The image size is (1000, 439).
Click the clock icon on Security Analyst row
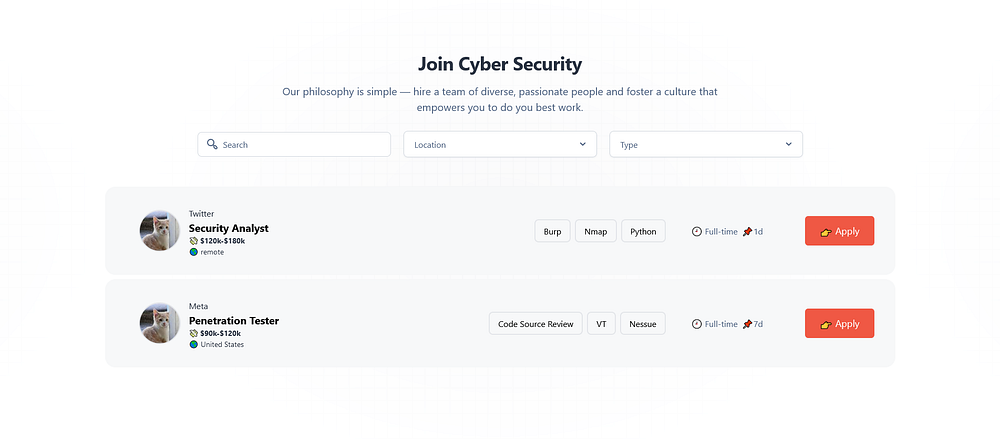point(697,231)
